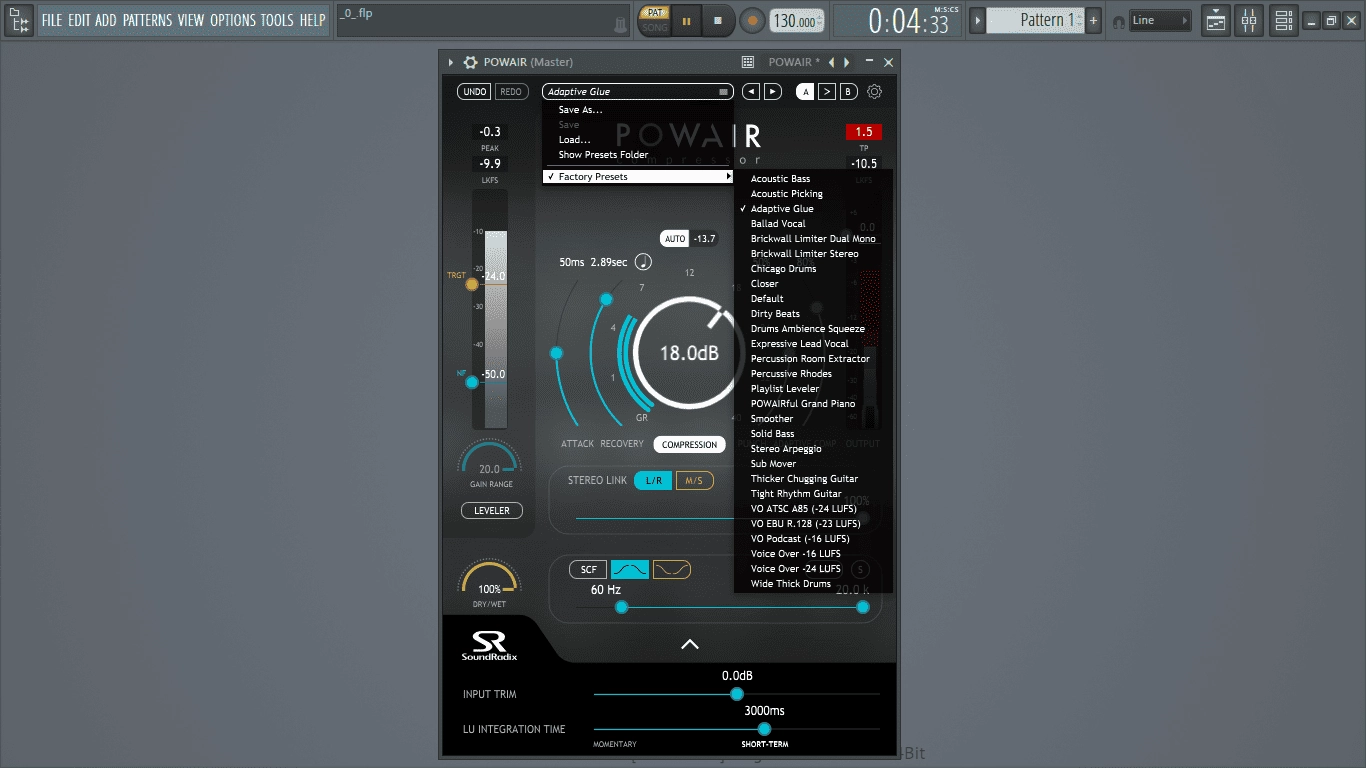The height and width of the screenshot is (768, 1366).
Task: Open the Line snap dropdown
Action: [x=1159, y=20]
